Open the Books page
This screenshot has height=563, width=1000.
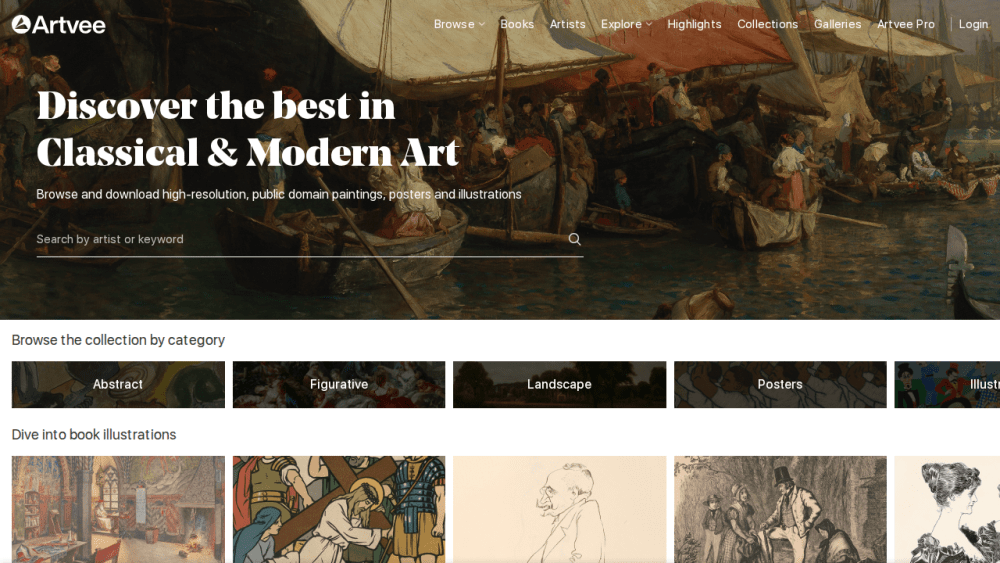[x=517, y=24]
